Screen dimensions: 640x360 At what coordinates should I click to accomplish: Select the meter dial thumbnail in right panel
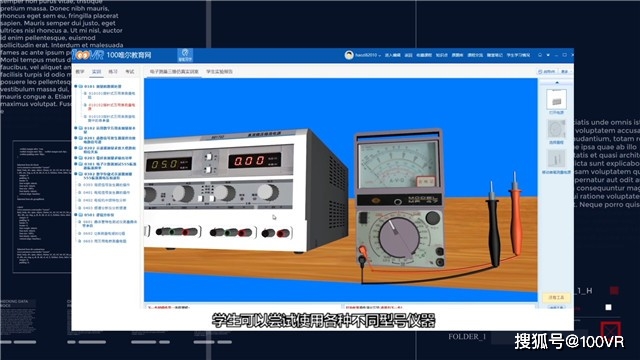click(556, 130)
